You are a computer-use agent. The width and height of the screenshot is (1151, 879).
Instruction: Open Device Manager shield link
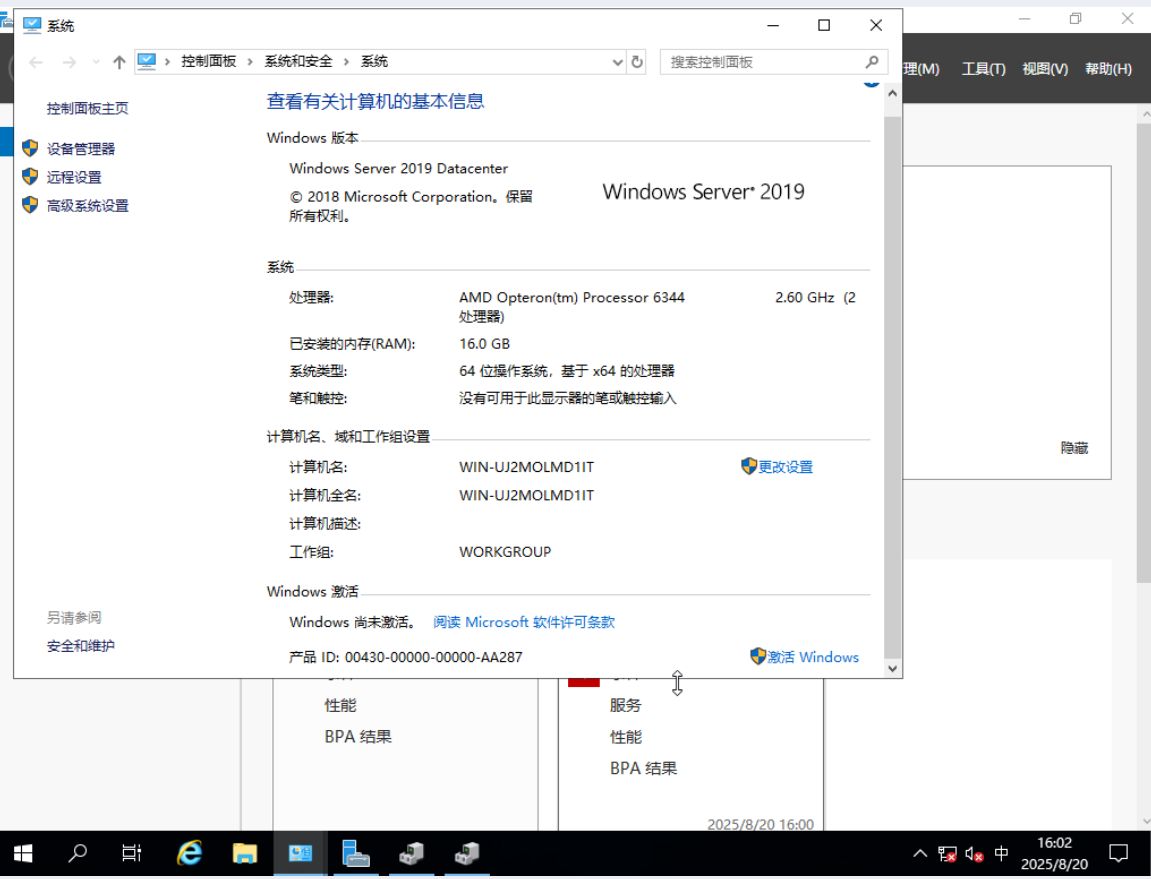coord(81,149)
